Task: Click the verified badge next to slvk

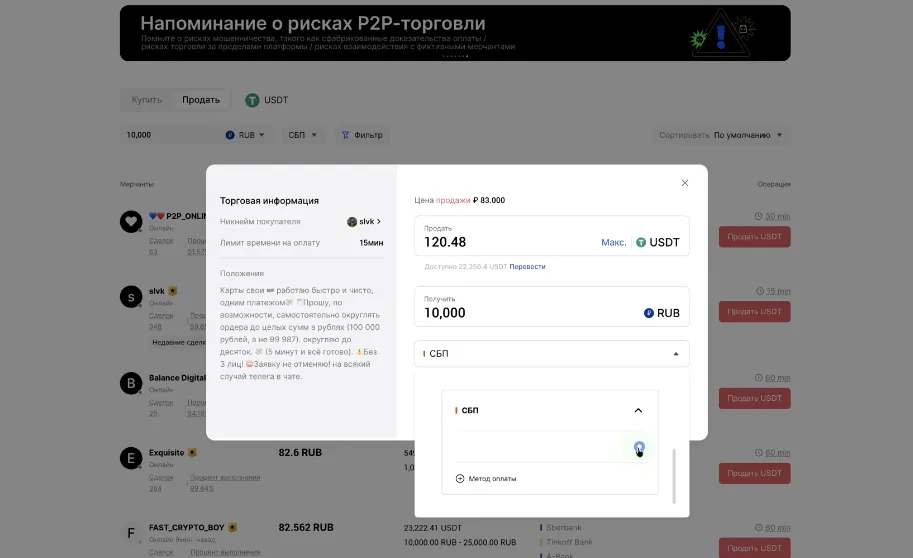Action: [172, 291]
